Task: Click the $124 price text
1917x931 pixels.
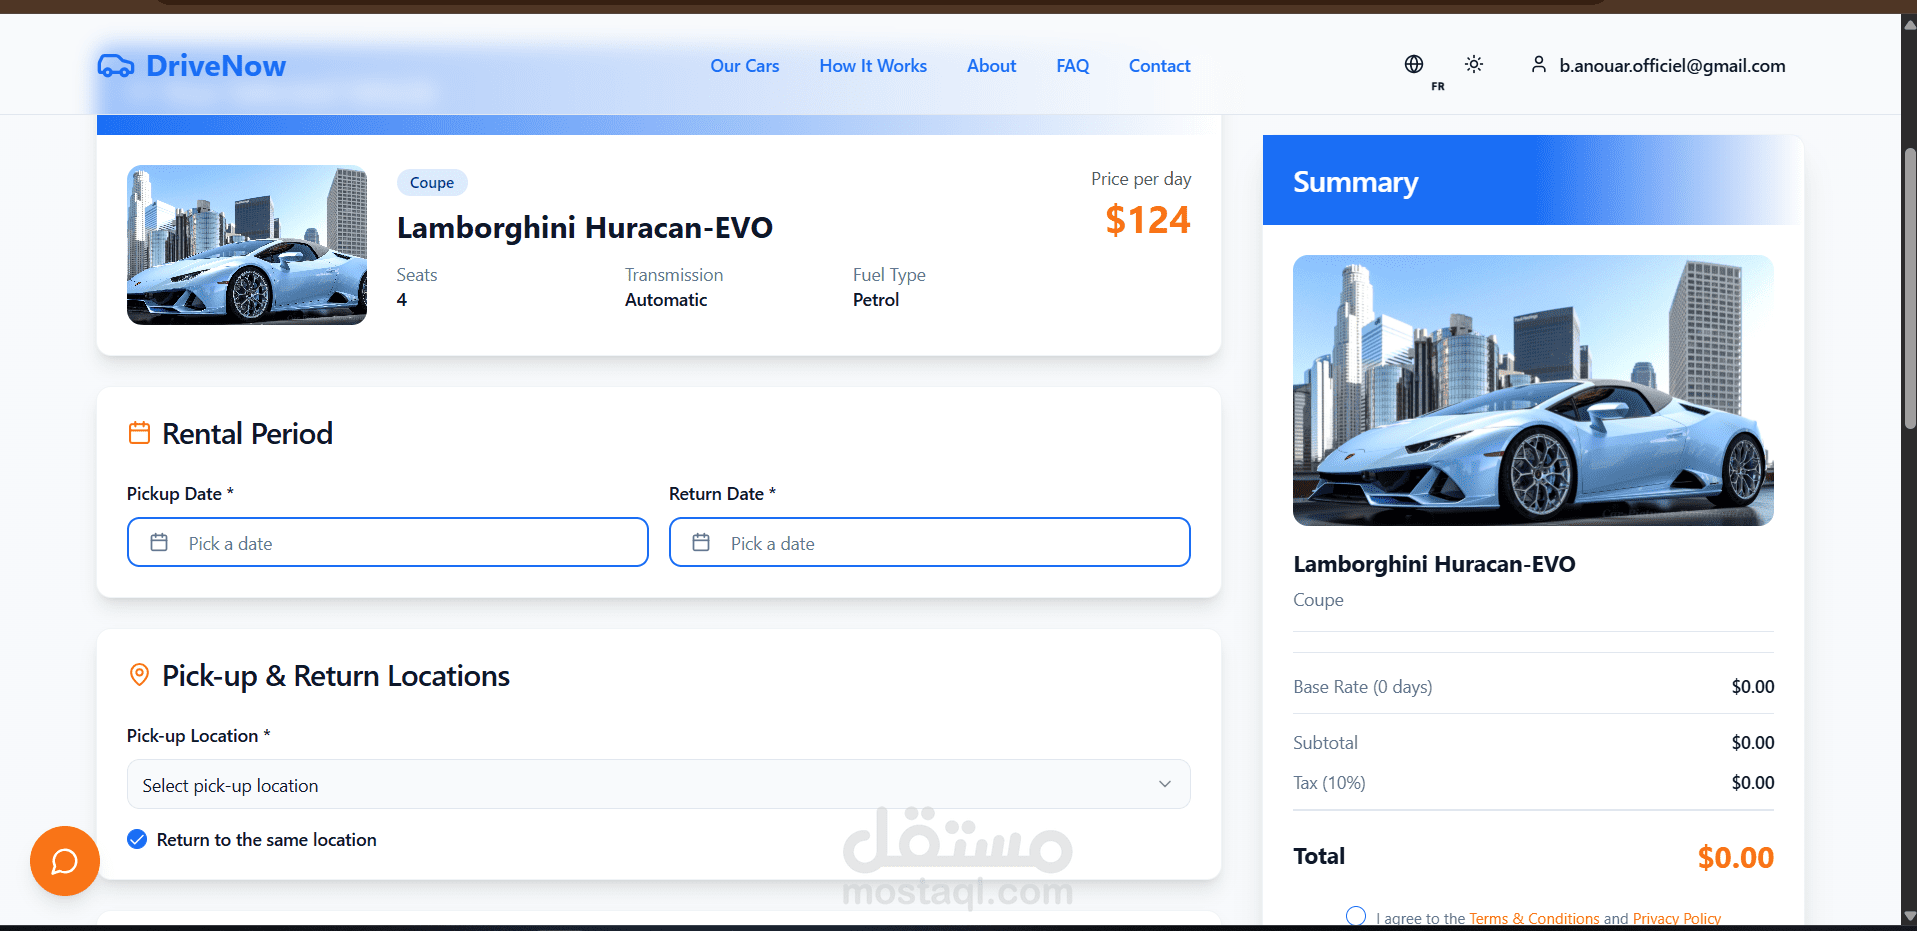Action: click(1147, 220)
